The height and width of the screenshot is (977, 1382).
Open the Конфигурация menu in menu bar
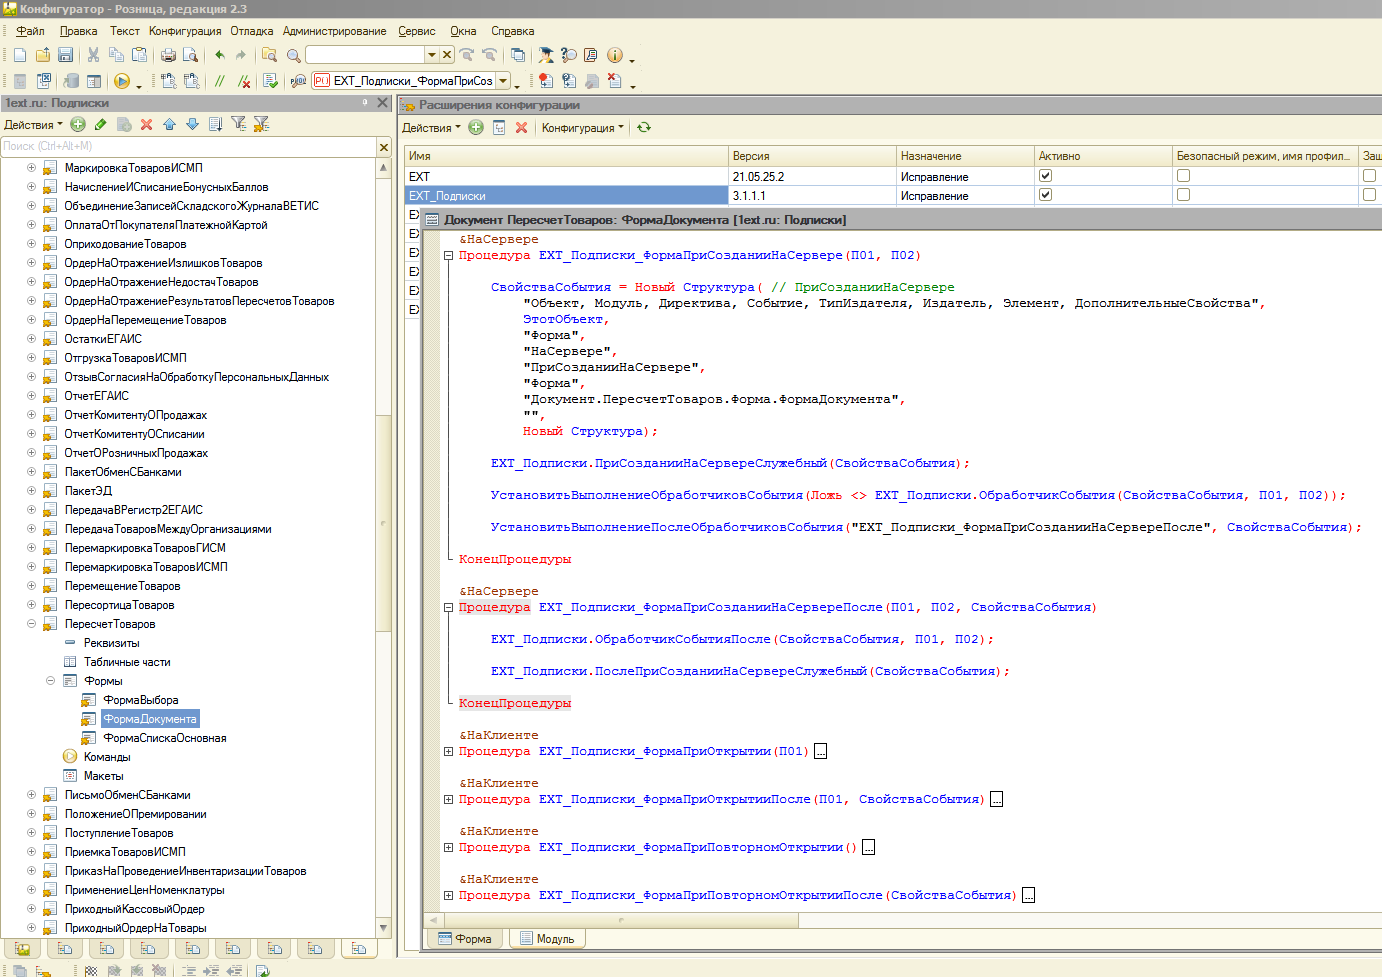[x=185, y=31]
